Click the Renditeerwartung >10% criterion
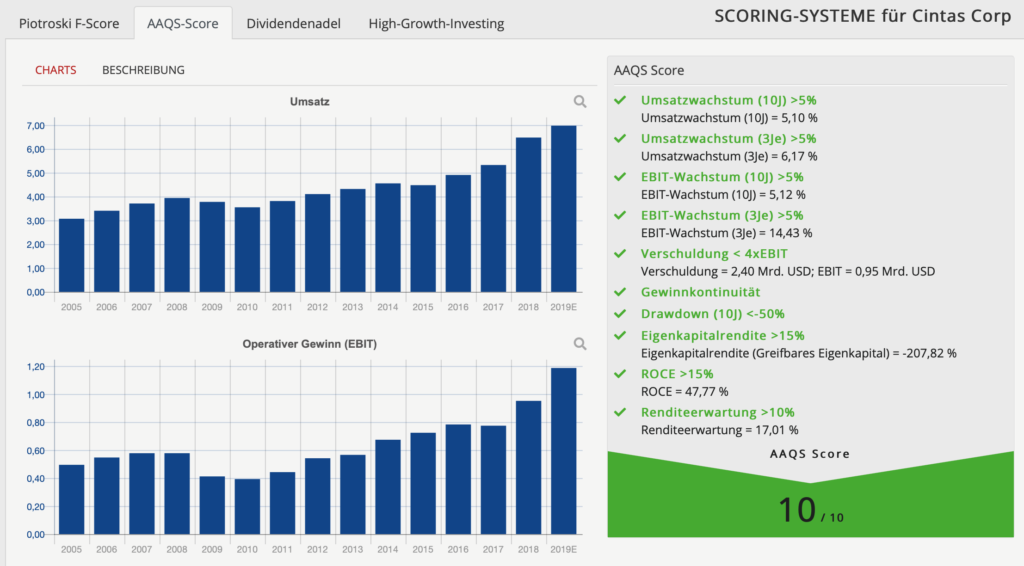Screen dimensions: 1024x566 pyautogui.click(x=717, y=412)
